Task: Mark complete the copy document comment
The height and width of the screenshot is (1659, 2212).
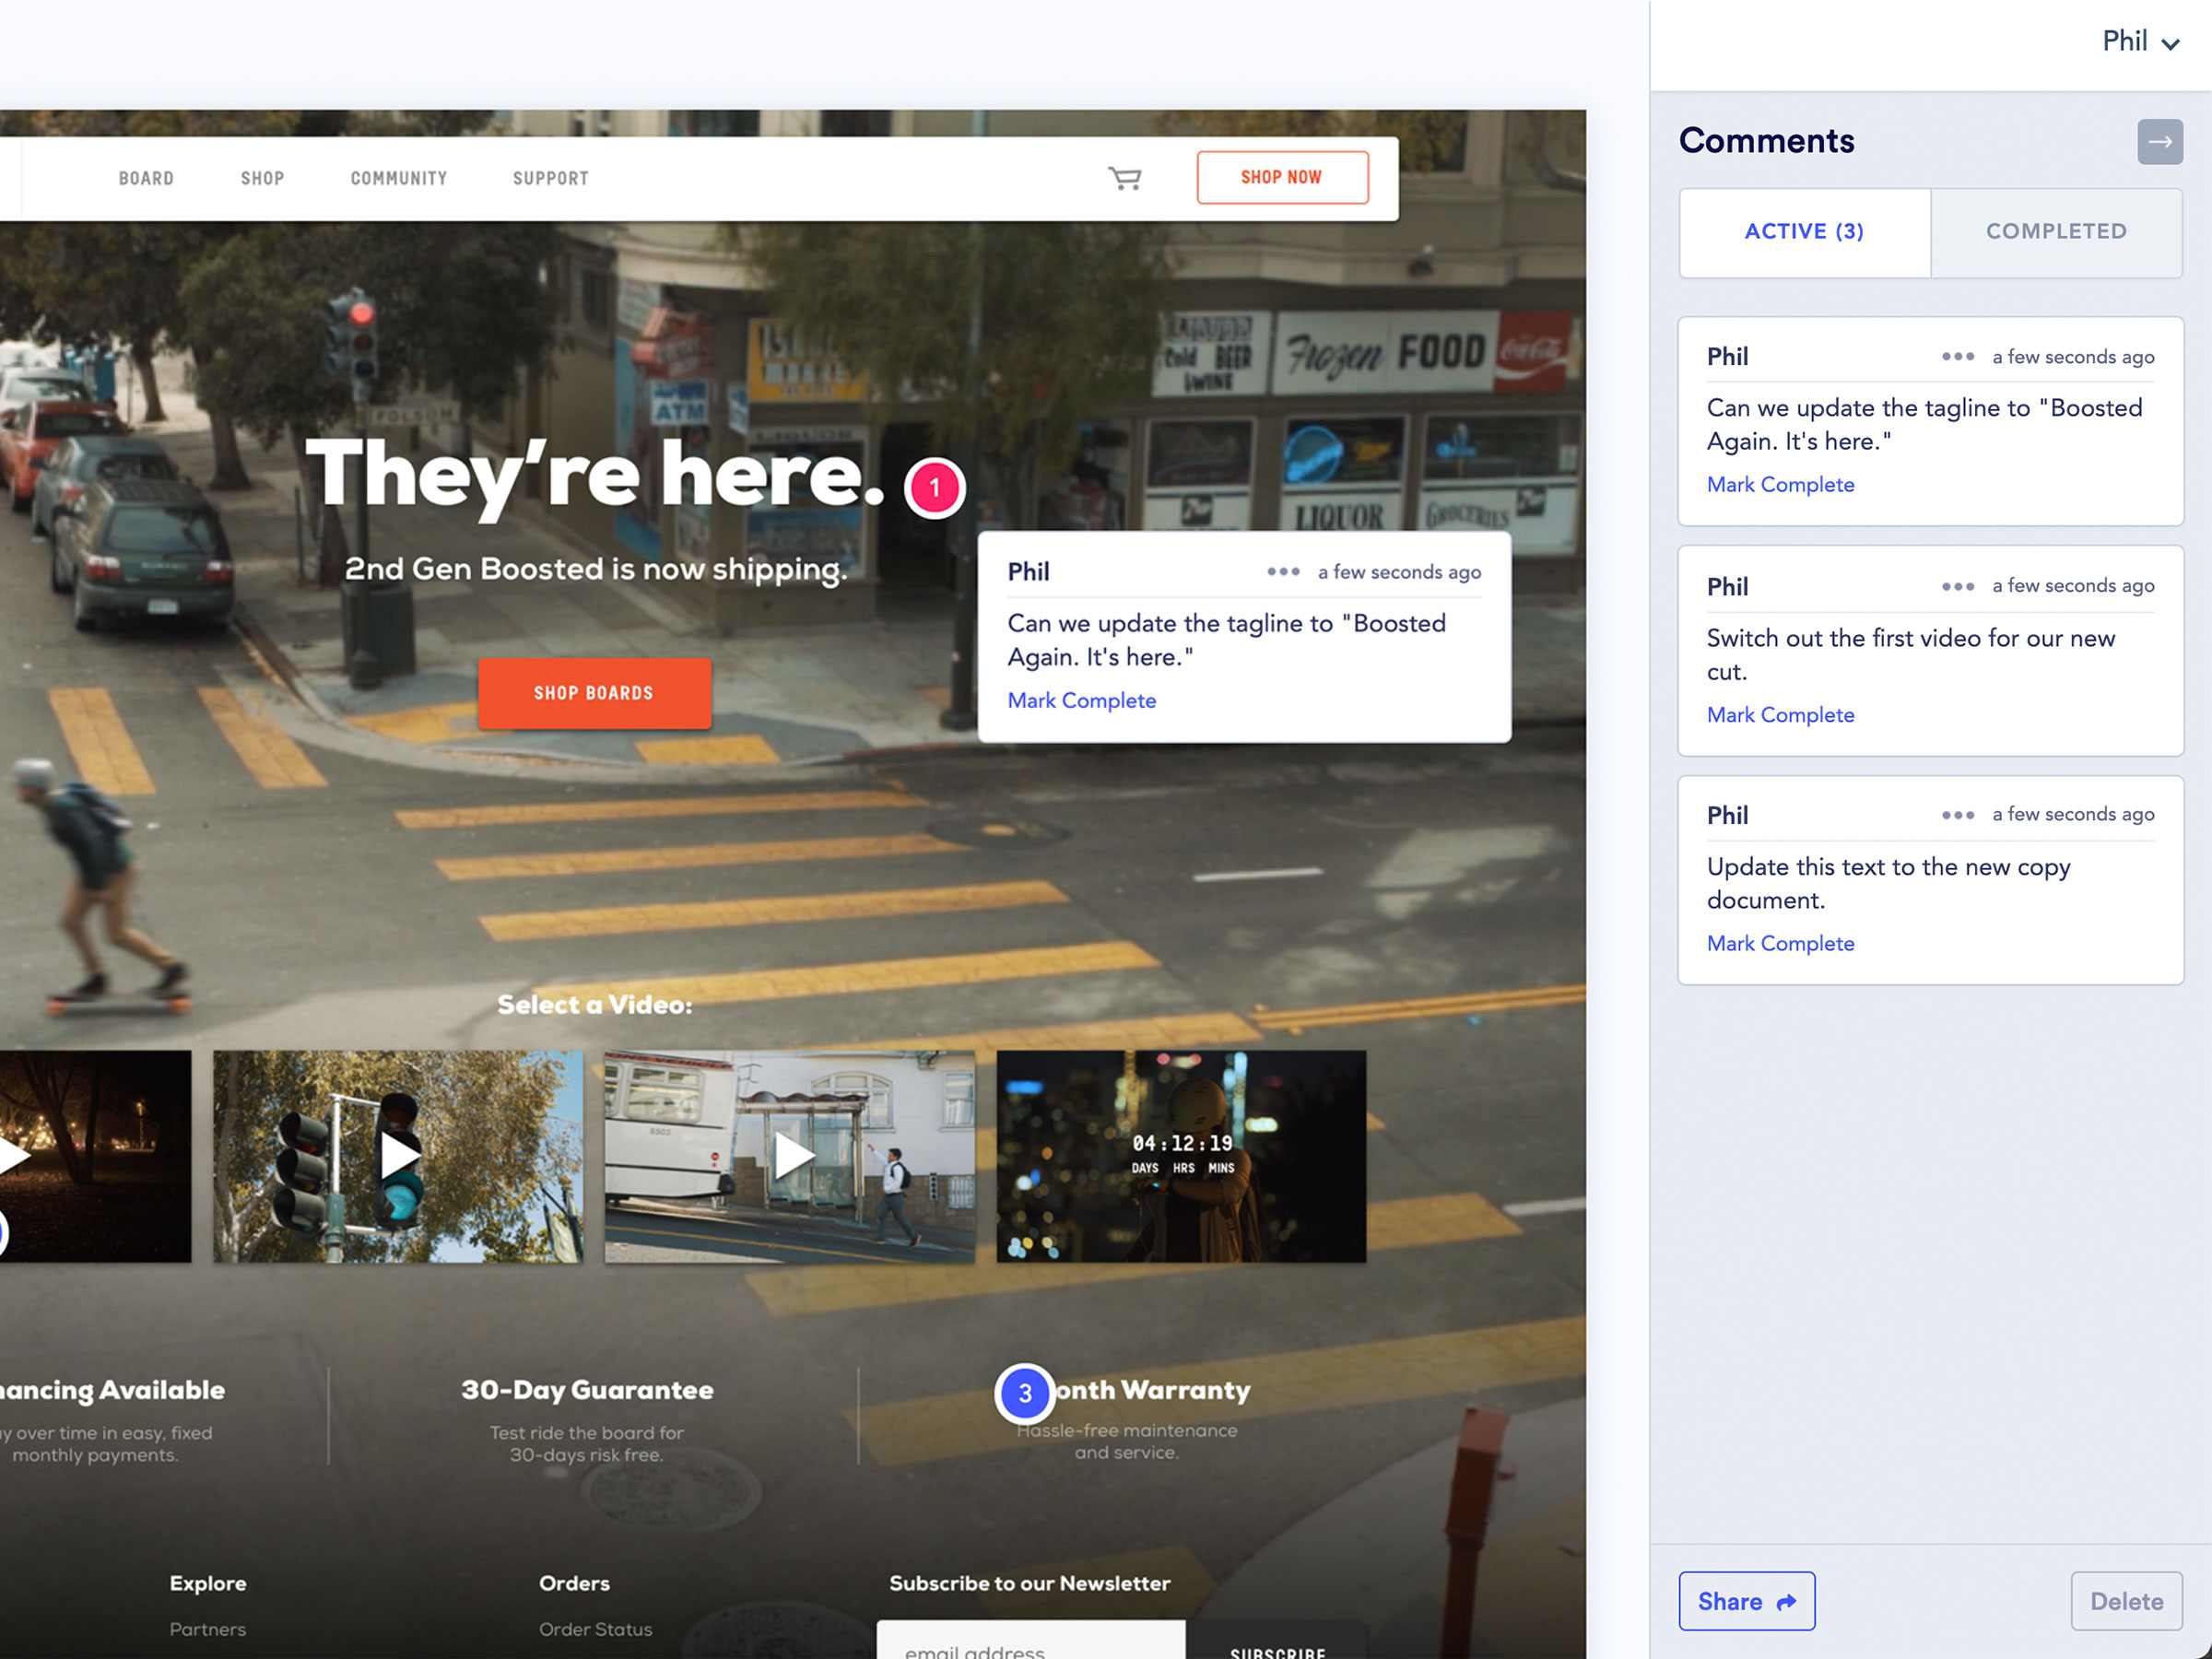Action: (1780, 943)
